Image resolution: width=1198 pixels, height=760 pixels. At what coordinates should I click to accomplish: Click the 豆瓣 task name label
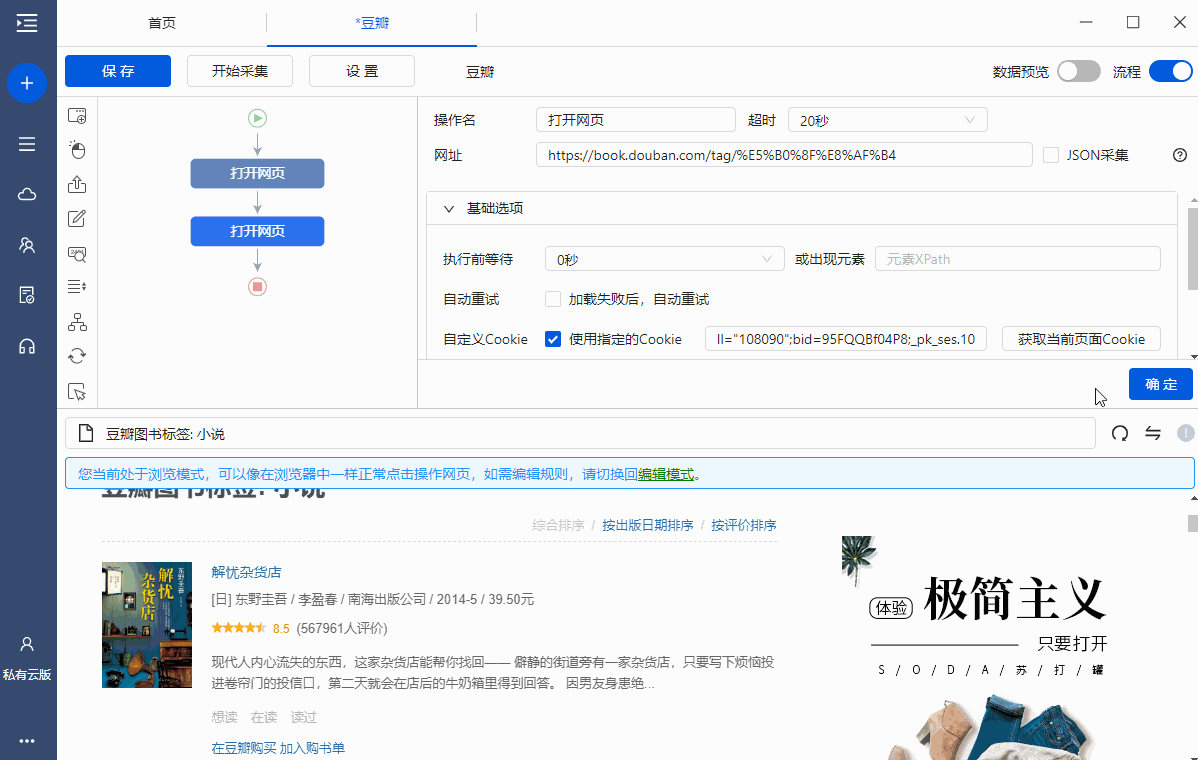(480, 72)
